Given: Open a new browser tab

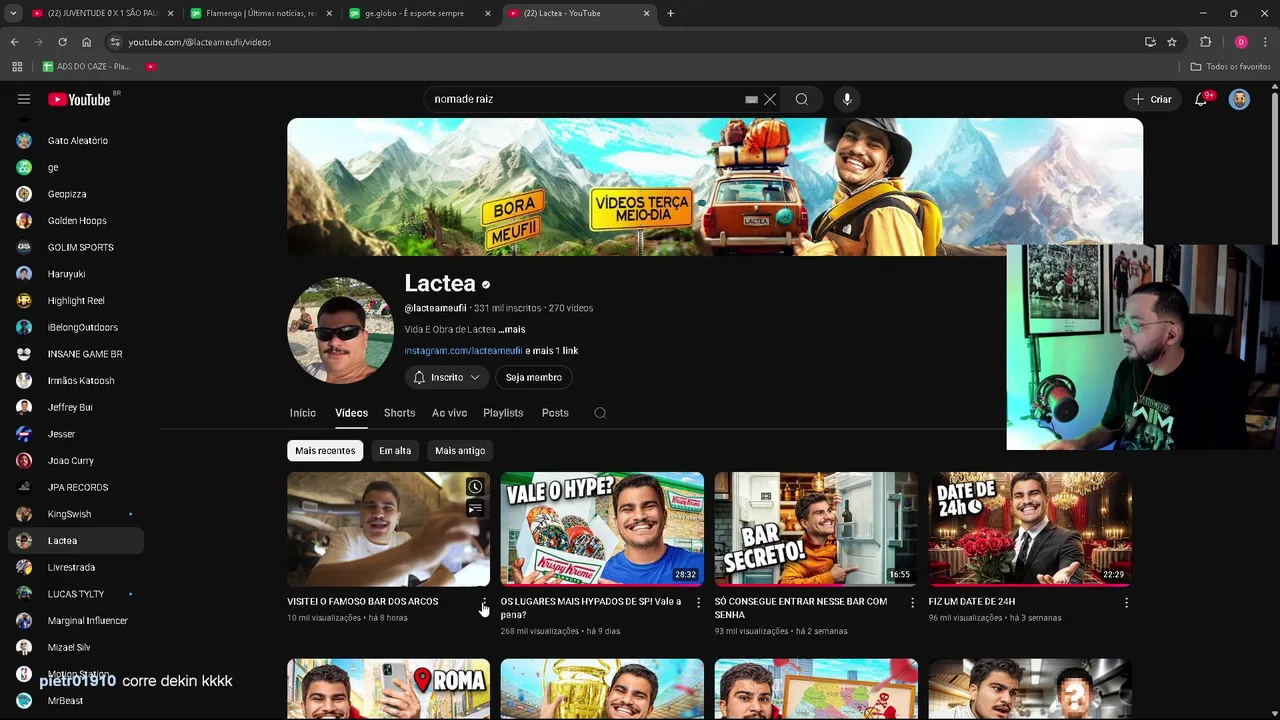Looking at the screenshot, I should tap(670, 13).
